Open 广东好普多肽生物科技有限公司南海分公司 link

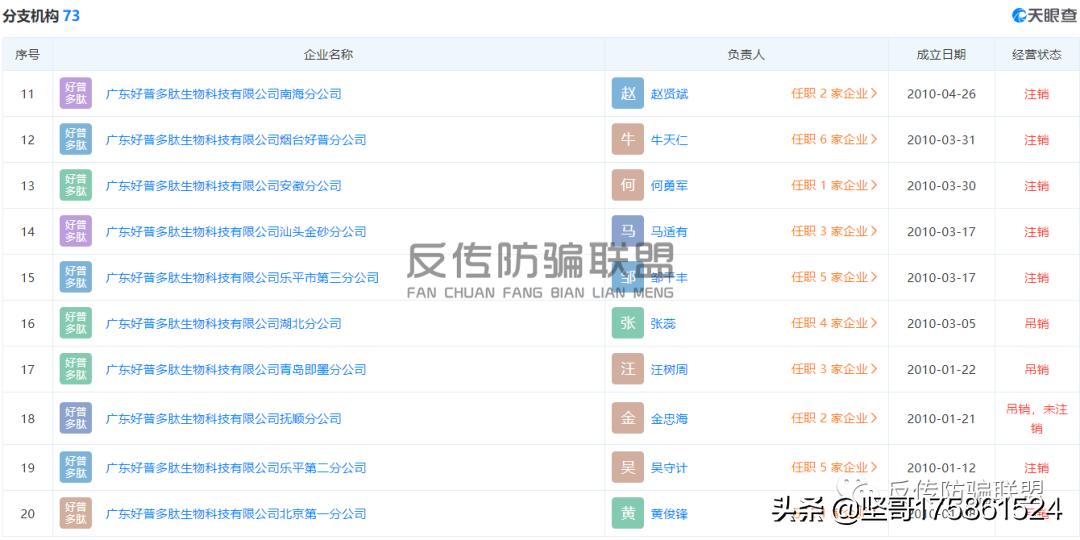click(223, 94)
